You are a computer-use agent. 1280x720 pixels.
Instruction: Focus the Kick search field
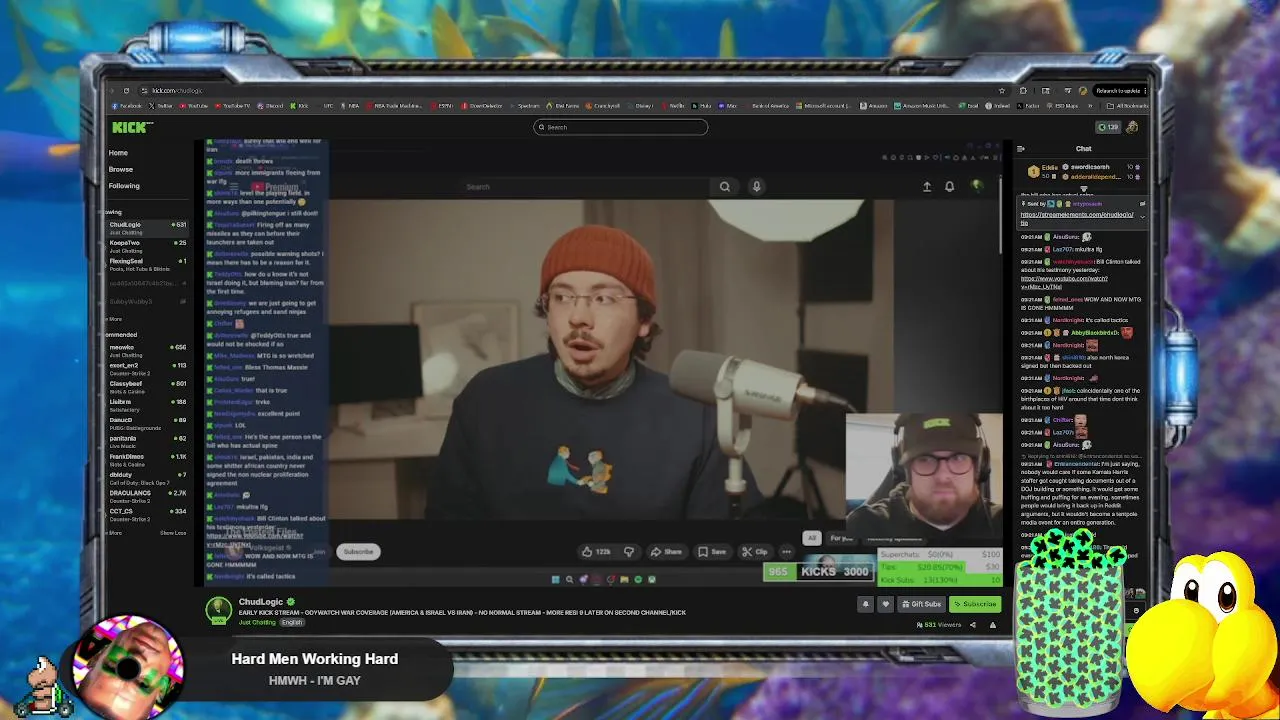(620, 127)
